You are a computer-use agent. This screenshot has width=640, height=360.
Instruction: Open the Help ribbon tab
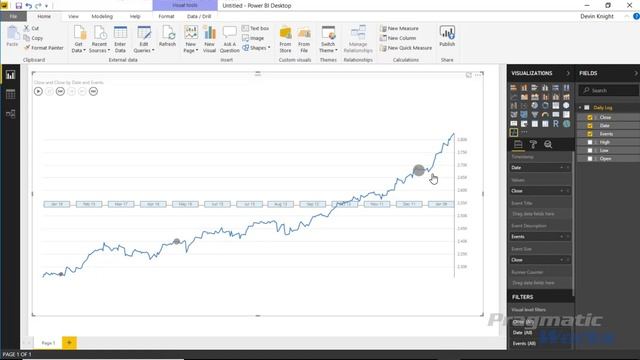click(135, 16)
